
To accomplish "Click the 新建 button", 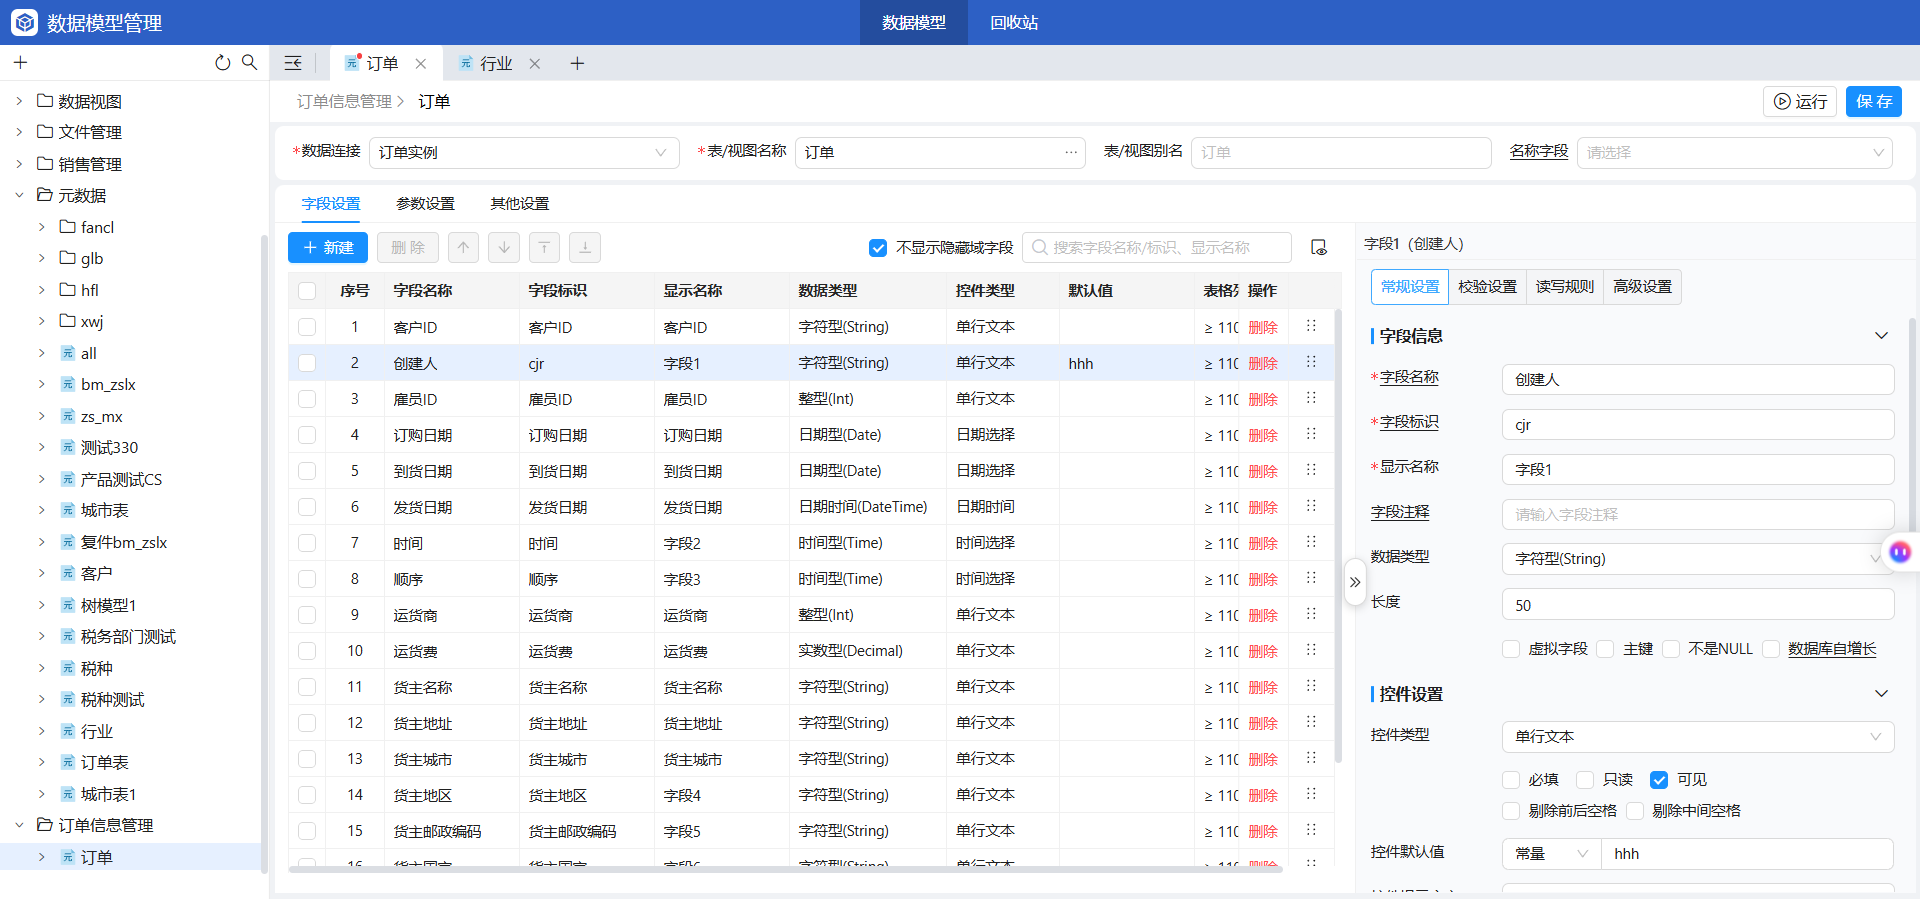I will [328, 248].
